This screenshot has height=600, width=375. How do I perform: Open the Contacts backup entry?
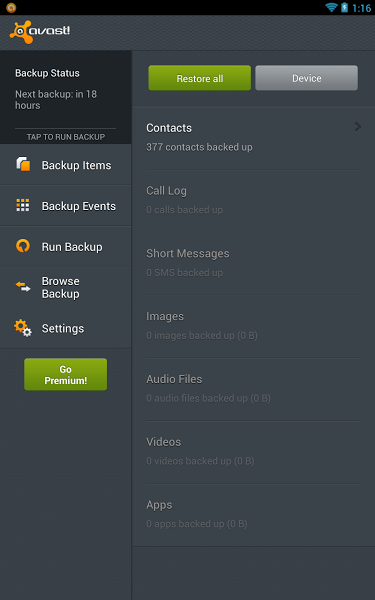click(253, 138)
